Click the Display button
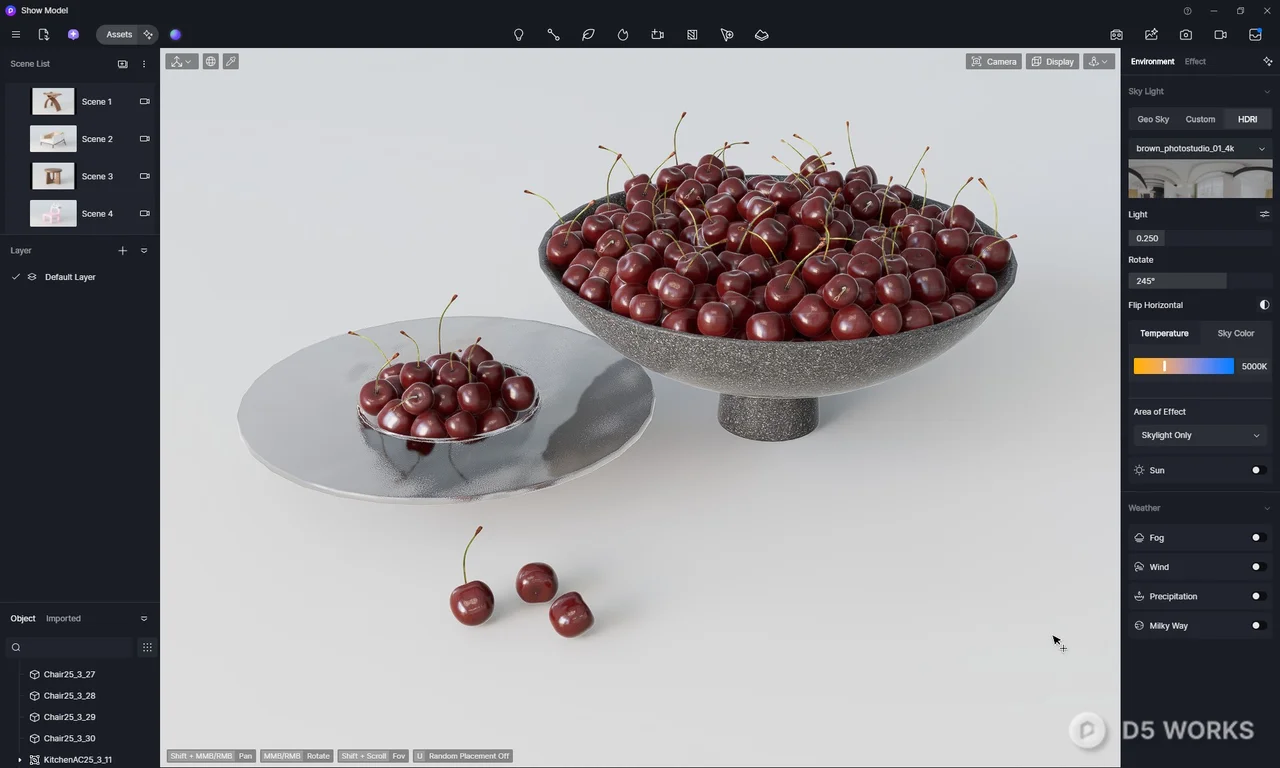Screen dimensions: 1280x768 1052,61
